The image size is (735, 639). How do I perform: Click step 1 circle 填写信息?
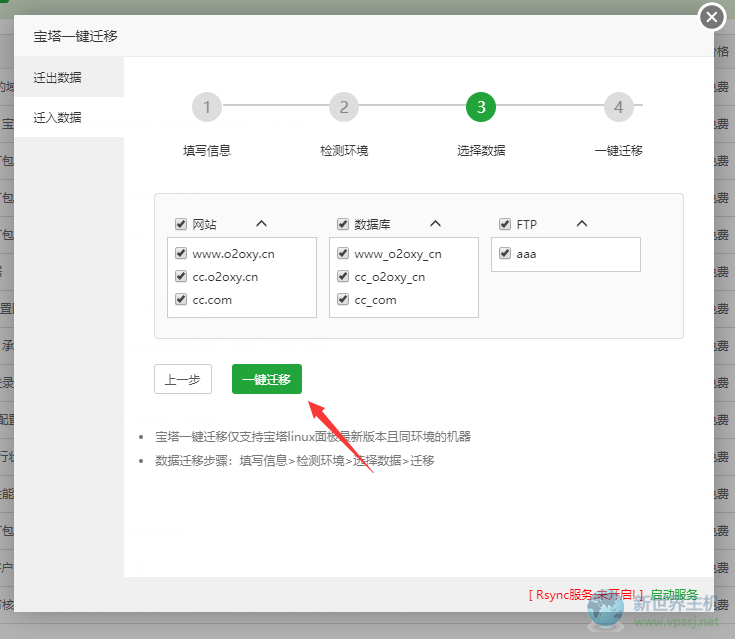pos(207,107)
